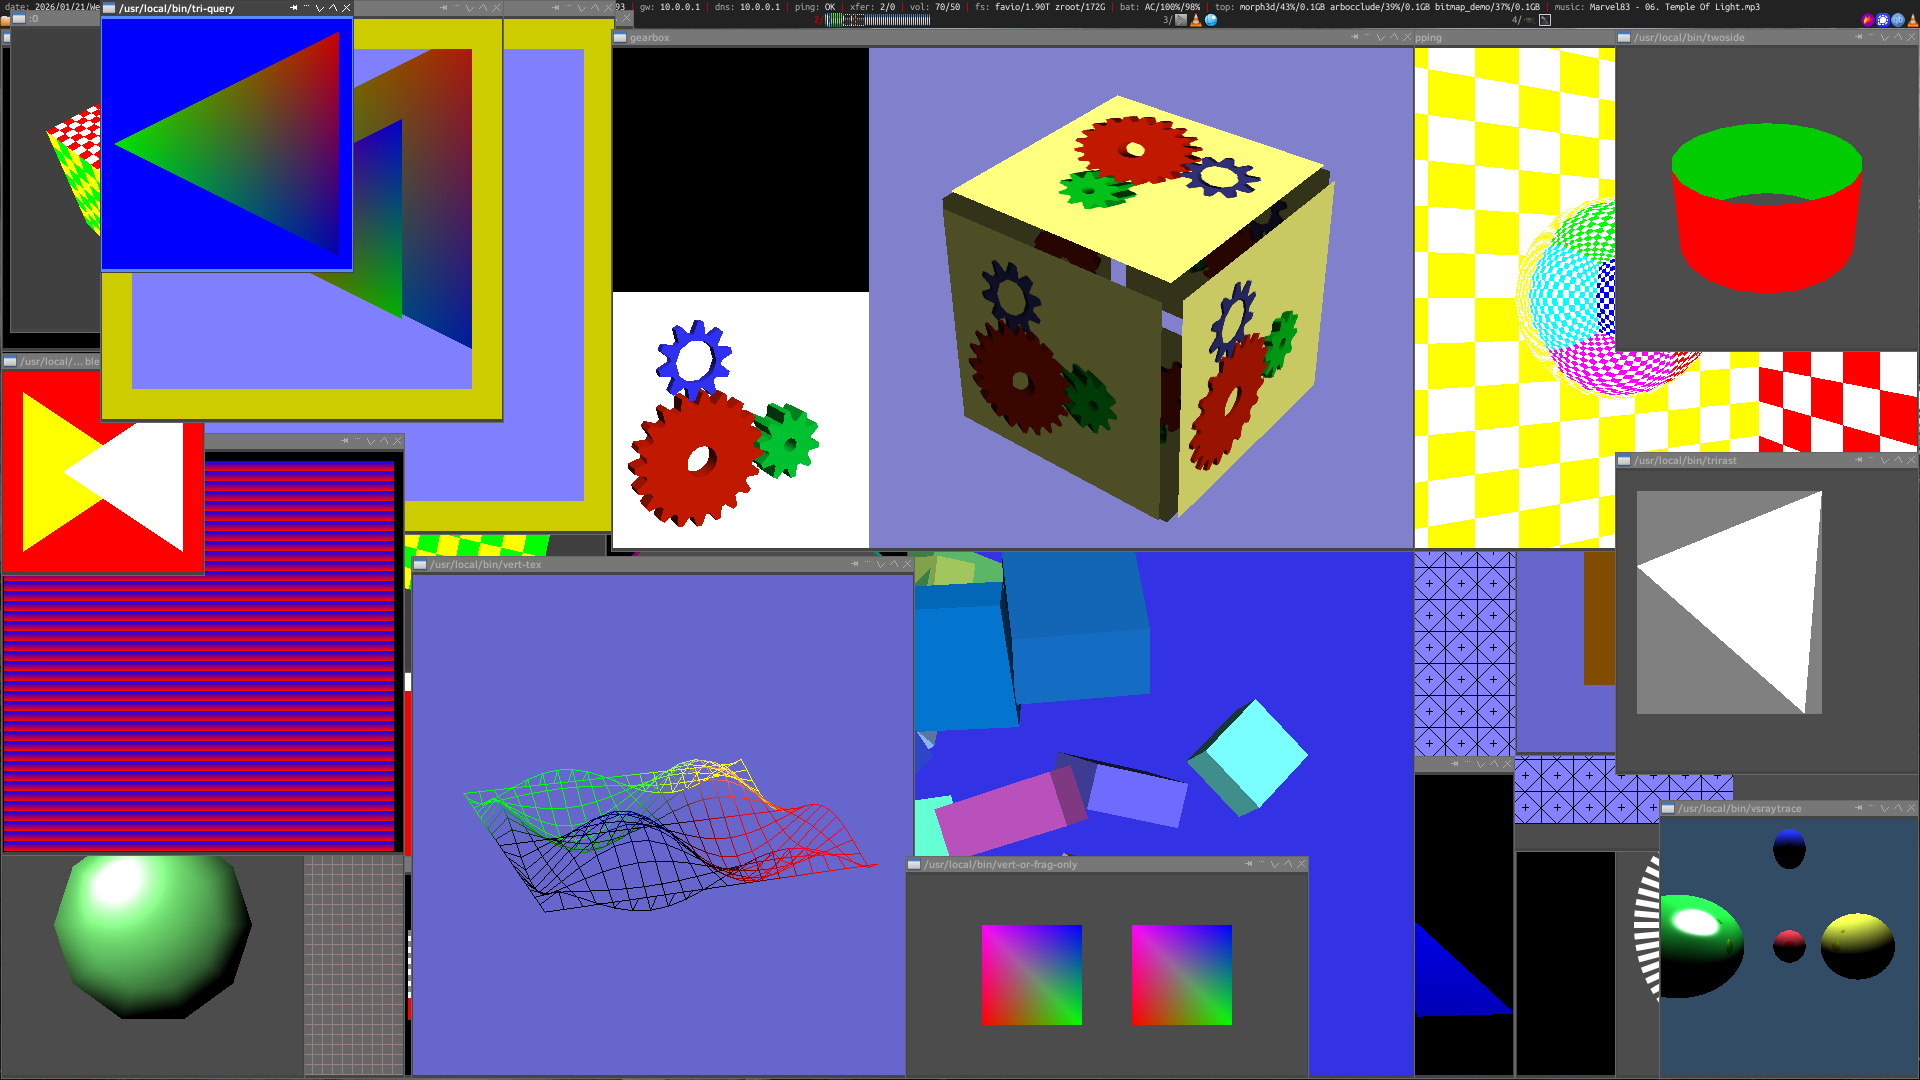
Task: Click the window icon in workspace 4
Action: [1545, 20]
